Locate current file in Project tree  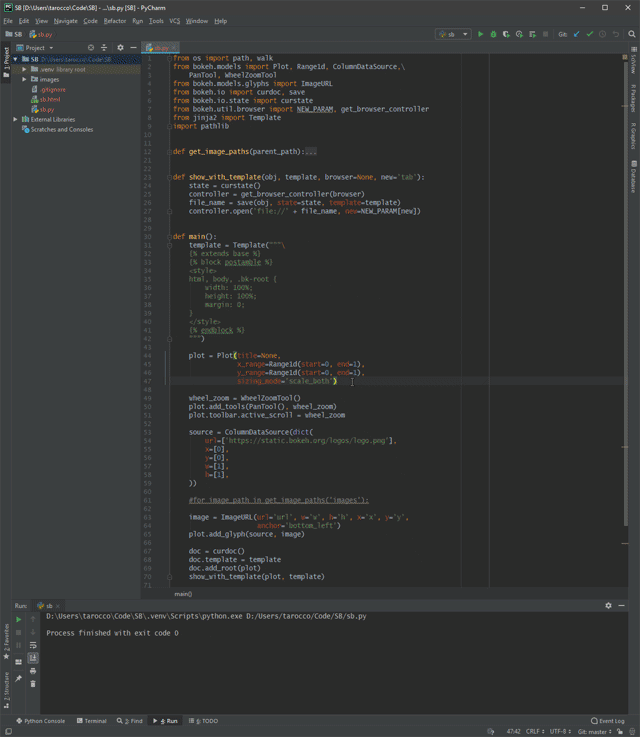click(91, 47)
